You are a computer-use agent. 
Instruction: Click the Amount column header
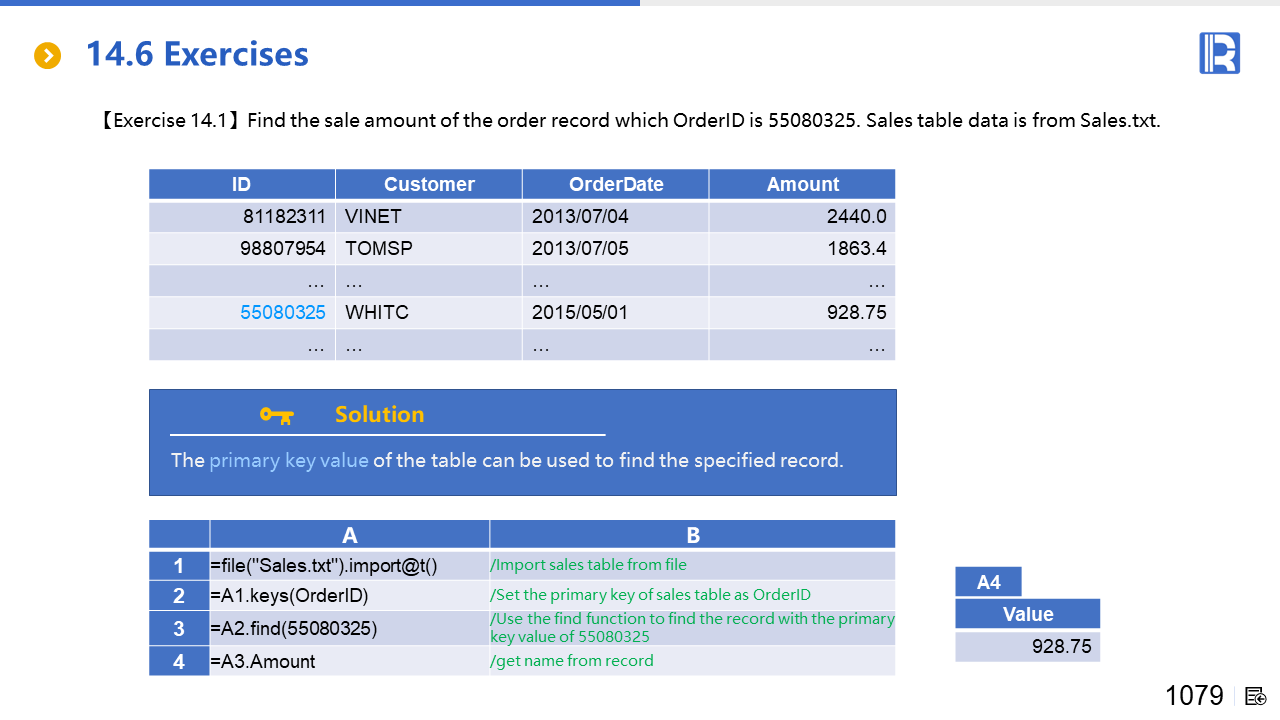coord(802,184)
